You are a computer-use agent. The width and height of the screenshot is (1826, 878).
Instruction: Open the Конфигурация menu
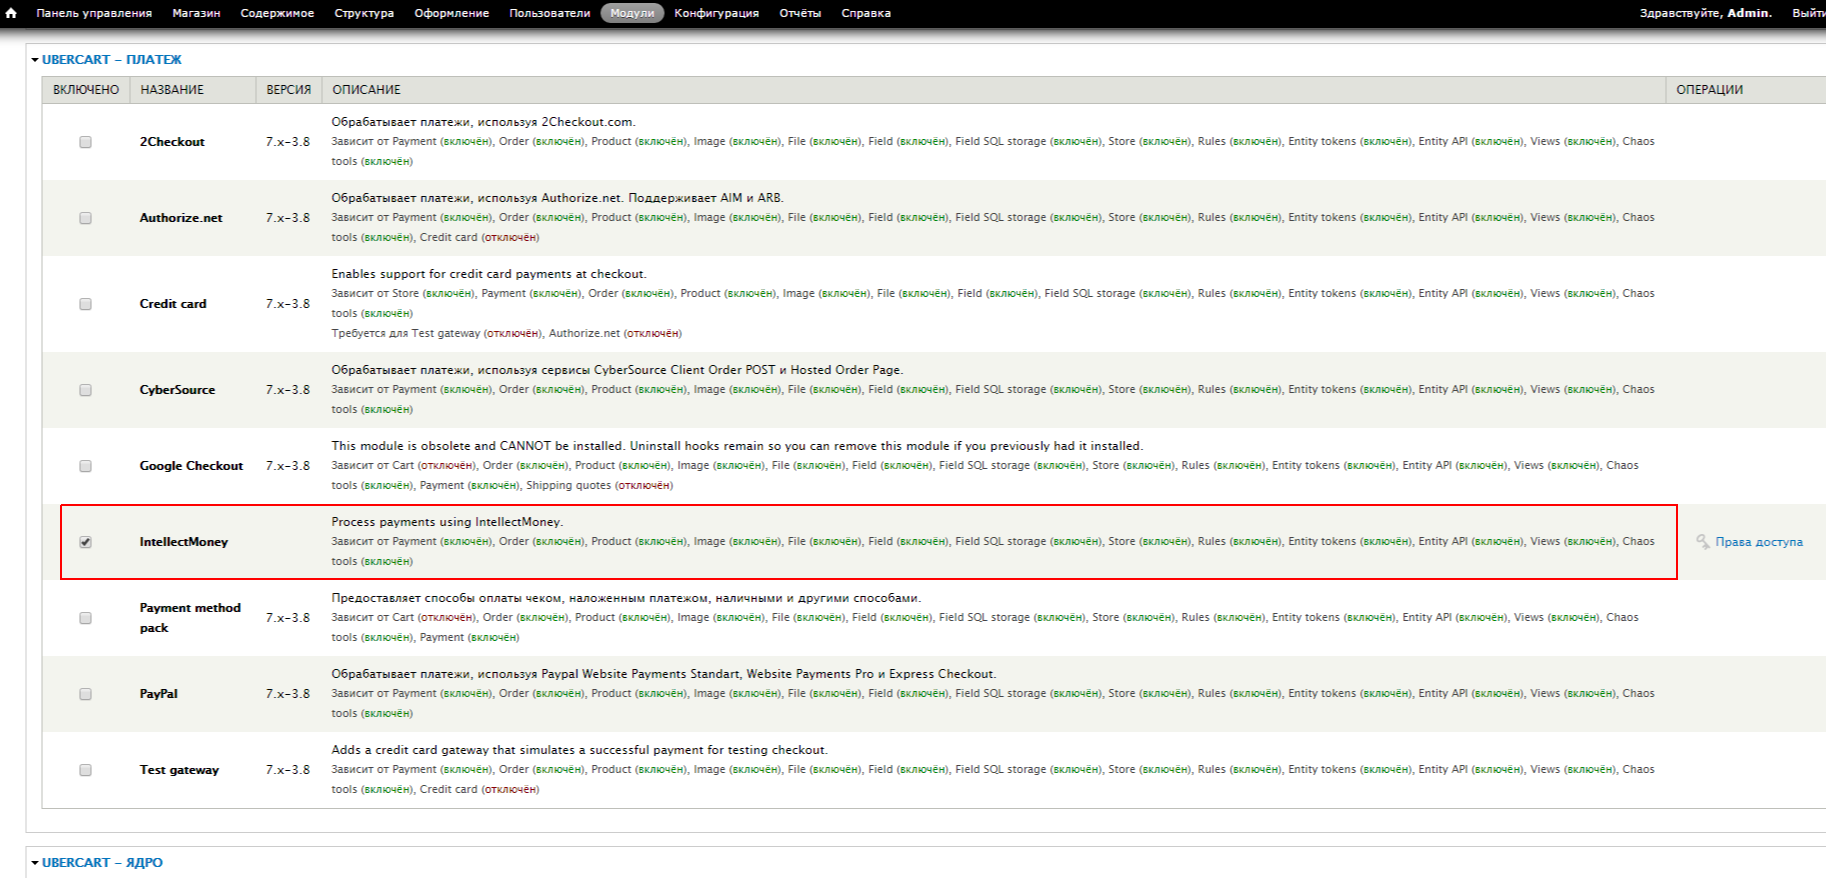[x=716, y=13]
